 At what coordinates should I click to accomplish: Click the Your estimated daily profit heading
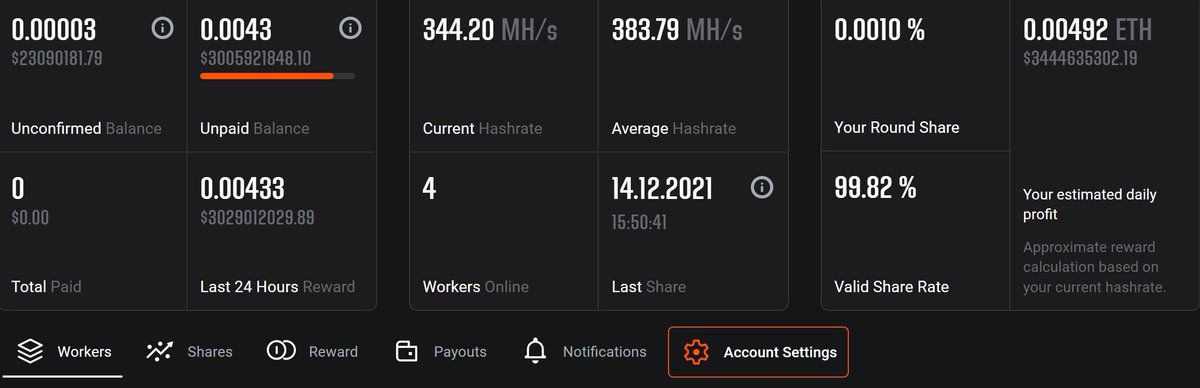1090,205
